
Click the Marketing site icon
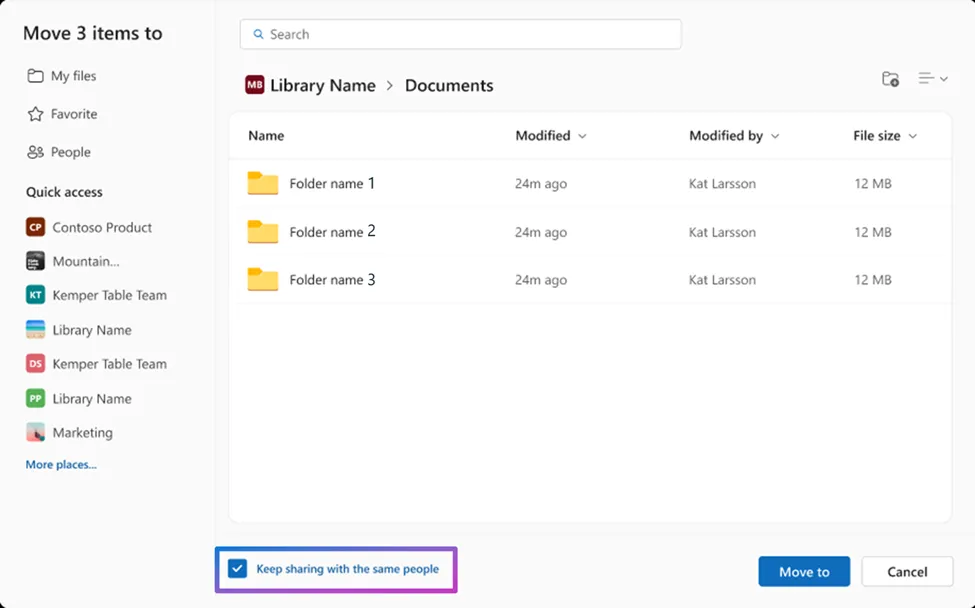[36, 433]
